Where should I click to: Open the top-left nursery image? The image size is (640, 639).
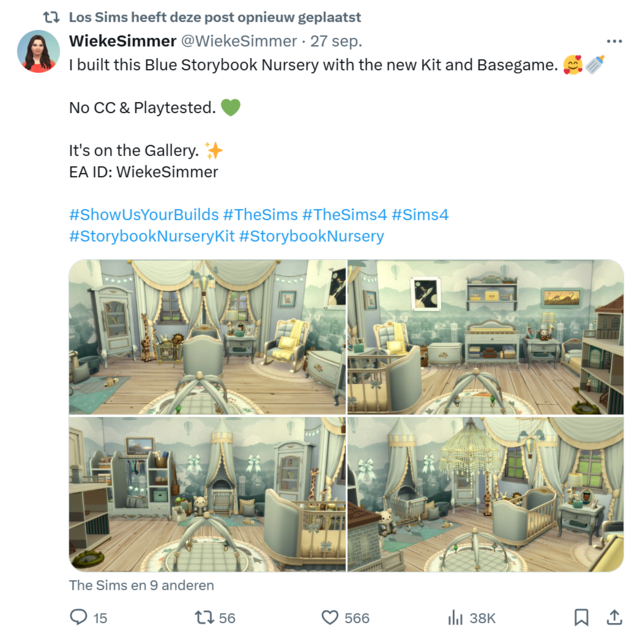(207, 337)
